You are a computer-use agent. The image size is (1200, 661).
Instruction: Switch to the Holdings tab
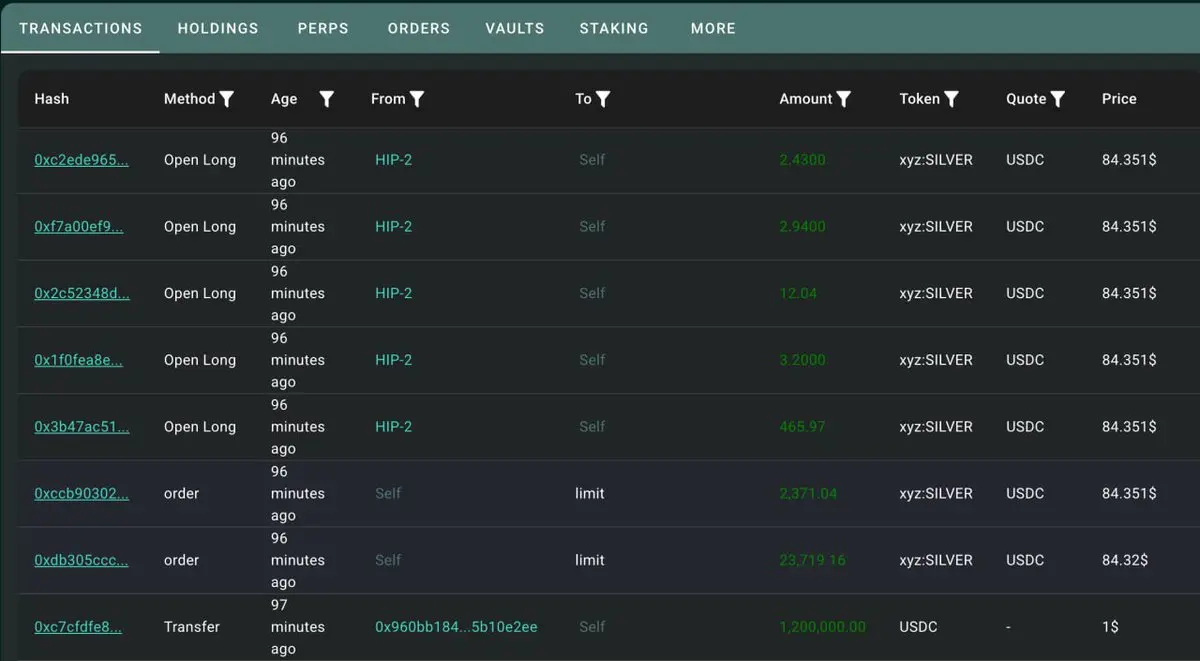tap(218, 28)
